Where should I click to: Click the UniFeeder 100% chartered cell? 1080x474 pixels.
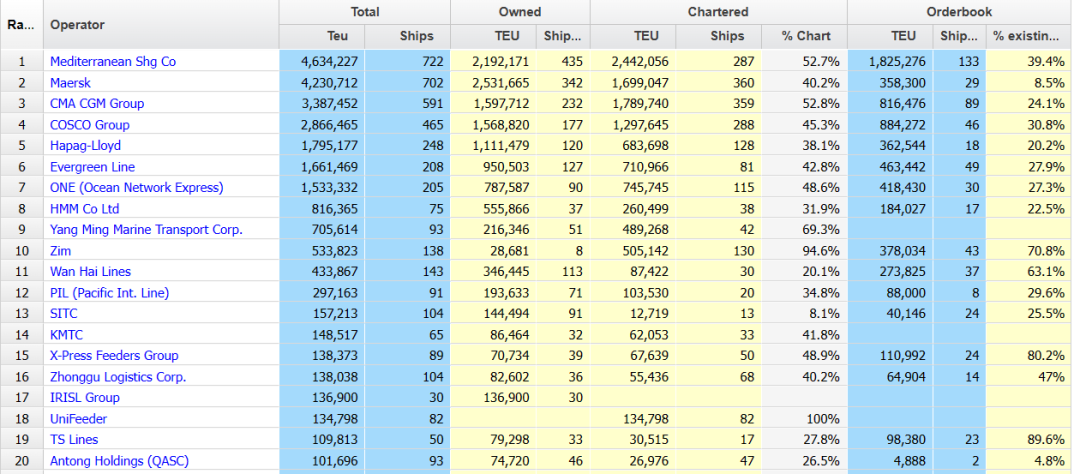pyautogui.click(x=804, y=419)
